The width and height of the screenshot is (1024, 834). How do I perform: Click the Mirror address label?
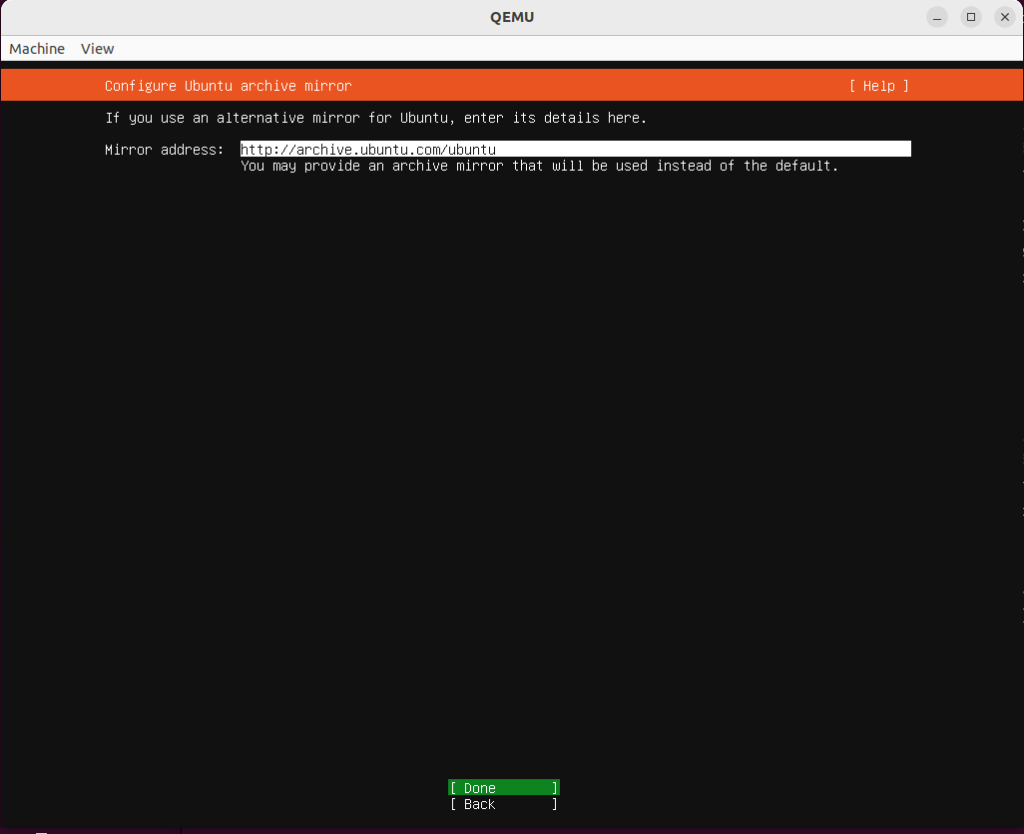(165, 150)
